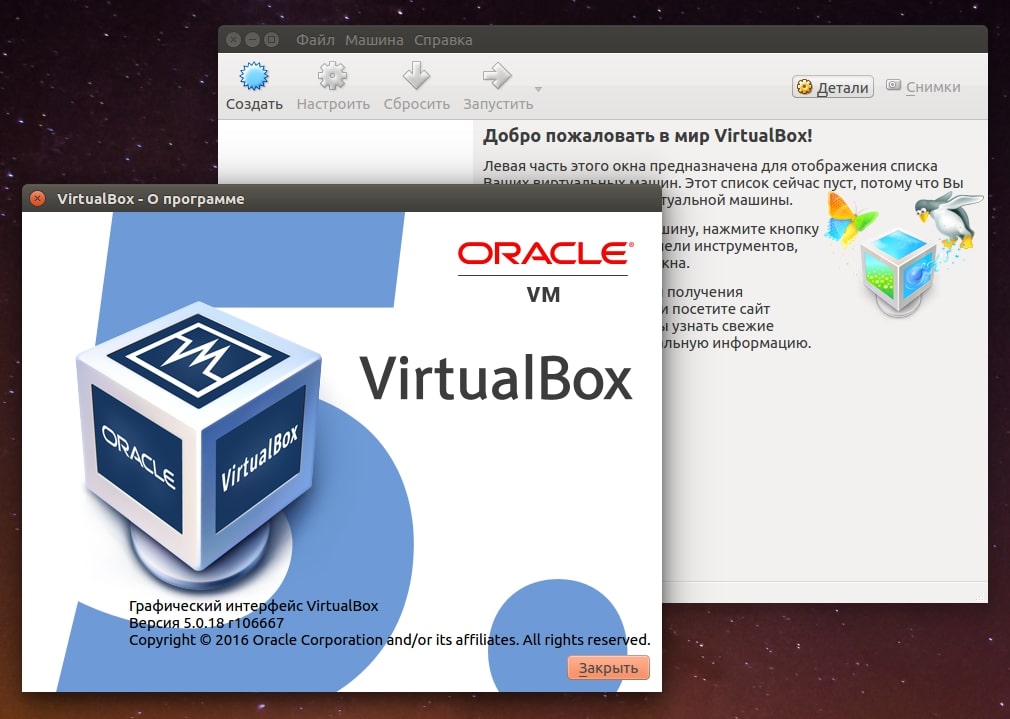Close the 'О программе' dialog via titlebar button
This screenshot has height=719, width=1010.
pos(38,199)
